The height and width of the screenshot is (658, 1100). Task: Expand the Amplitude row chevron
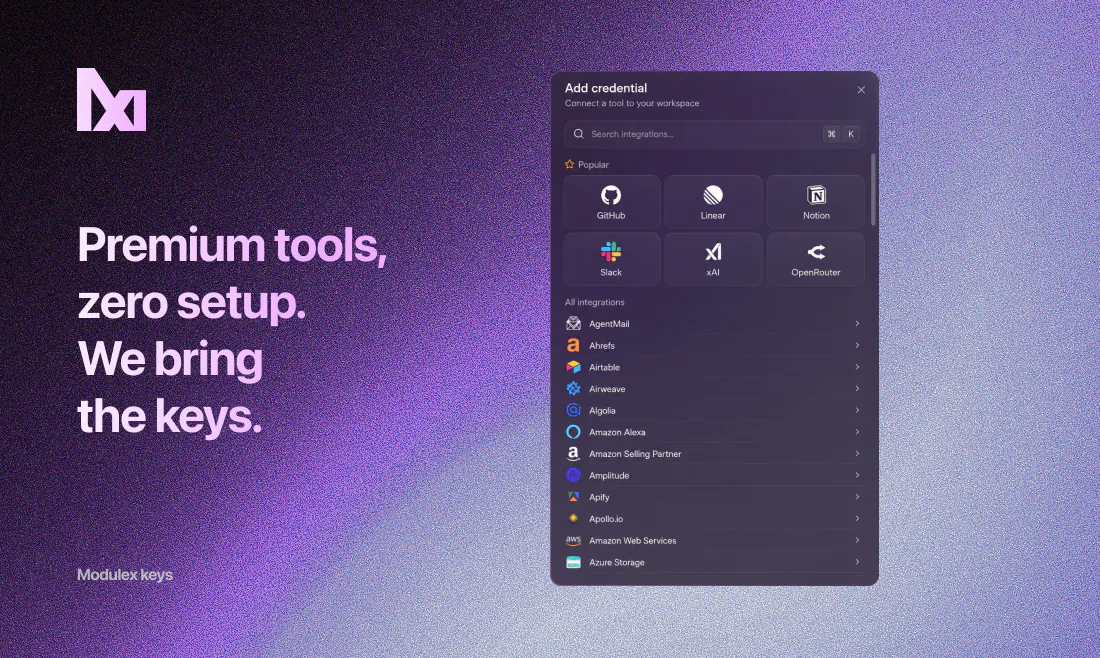click(x=857, y=475)
